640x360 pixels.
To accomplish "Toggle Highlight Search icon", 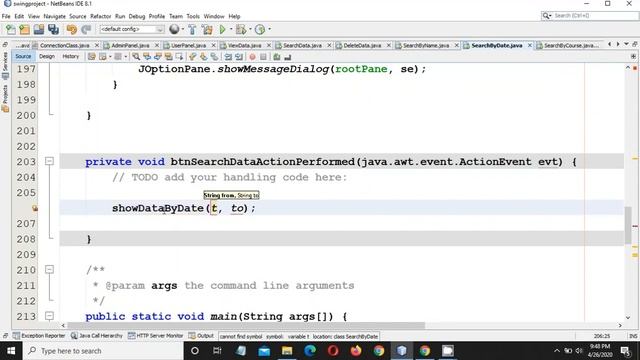I will coord(168,57).
